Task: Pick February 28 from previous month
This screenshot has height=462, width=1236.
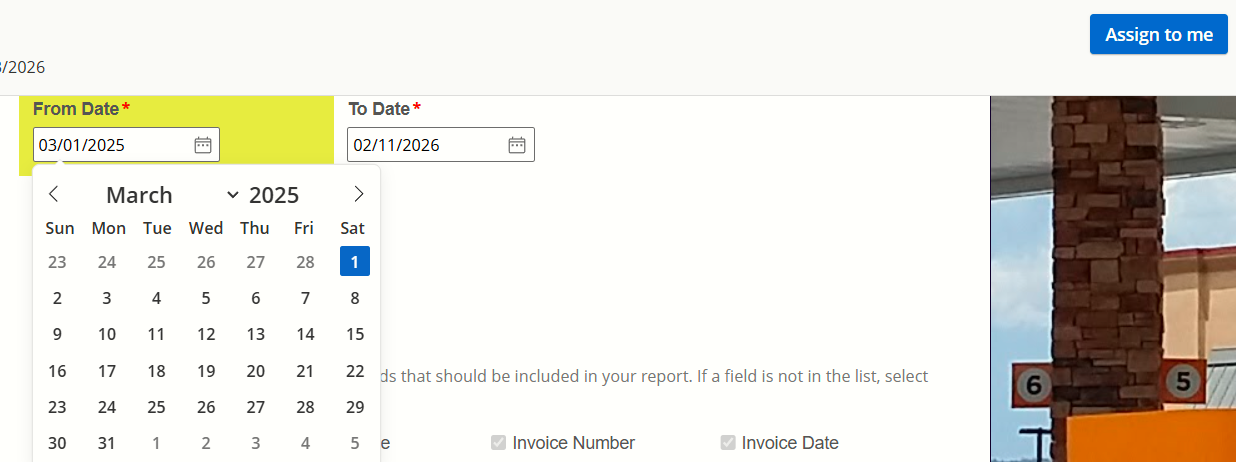Action: pyautogui.click(x=305, y=262)
